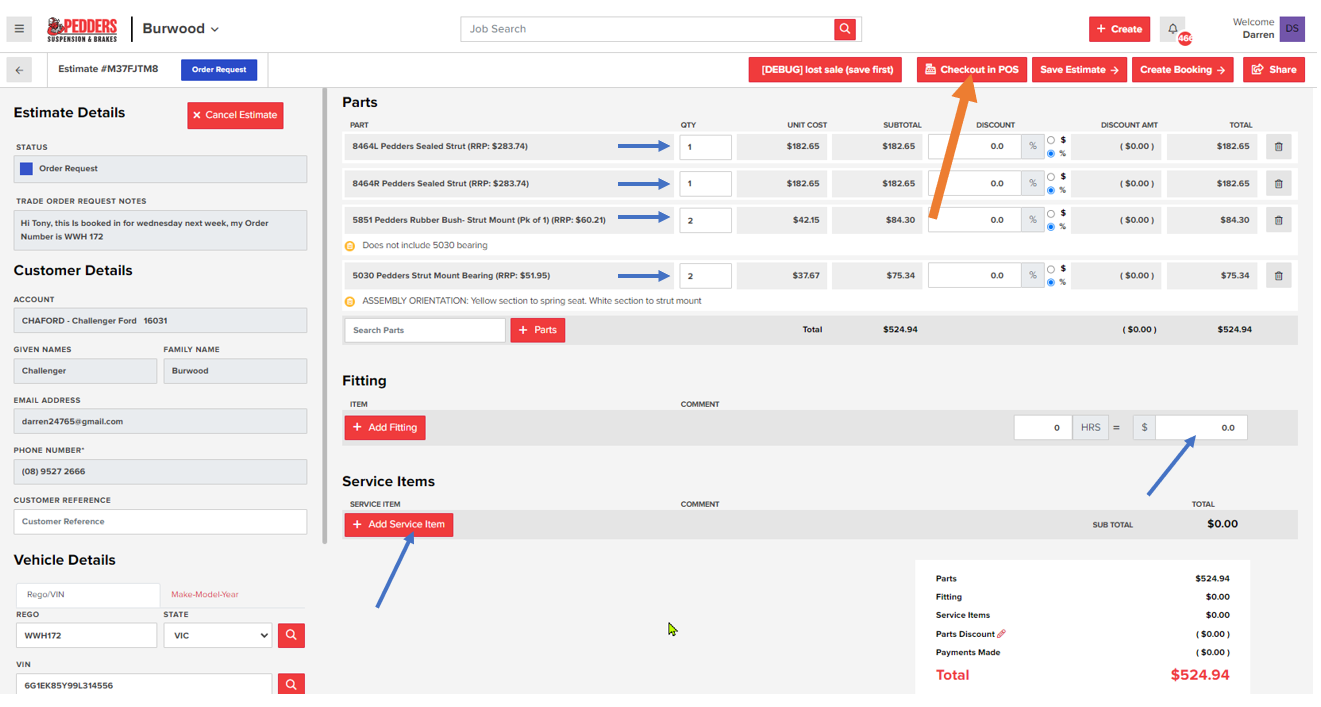Edit Parts Discount pencil icon
Screen dimensions: 1321x707
(x=1001, y=633)
